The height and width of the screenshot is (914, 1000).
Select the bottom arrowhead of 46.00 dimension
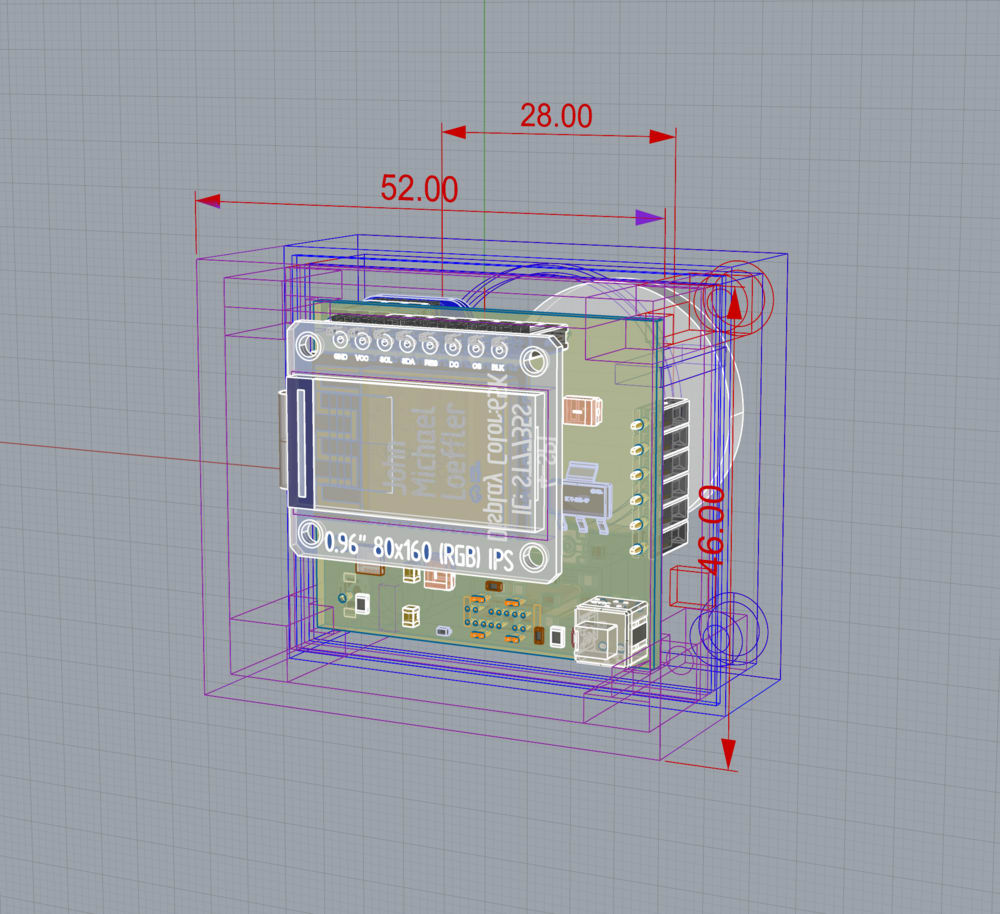pyautogui.click(x=728, y=754)
